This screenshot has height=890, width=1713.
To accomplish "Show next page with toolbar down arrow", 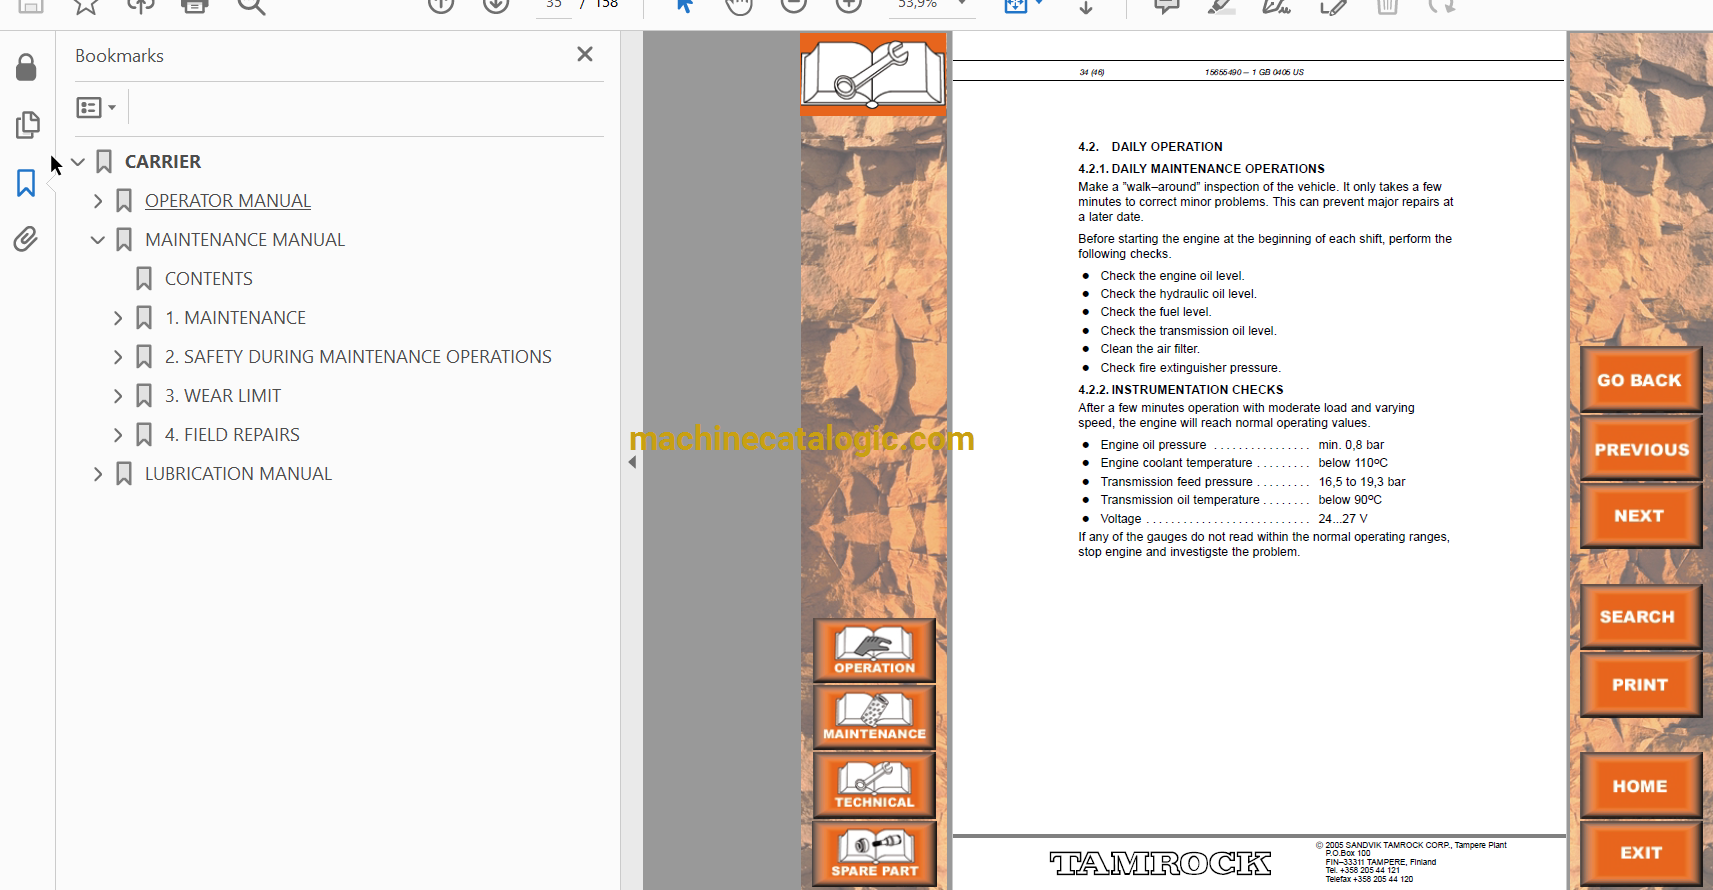I will point(496,5).
